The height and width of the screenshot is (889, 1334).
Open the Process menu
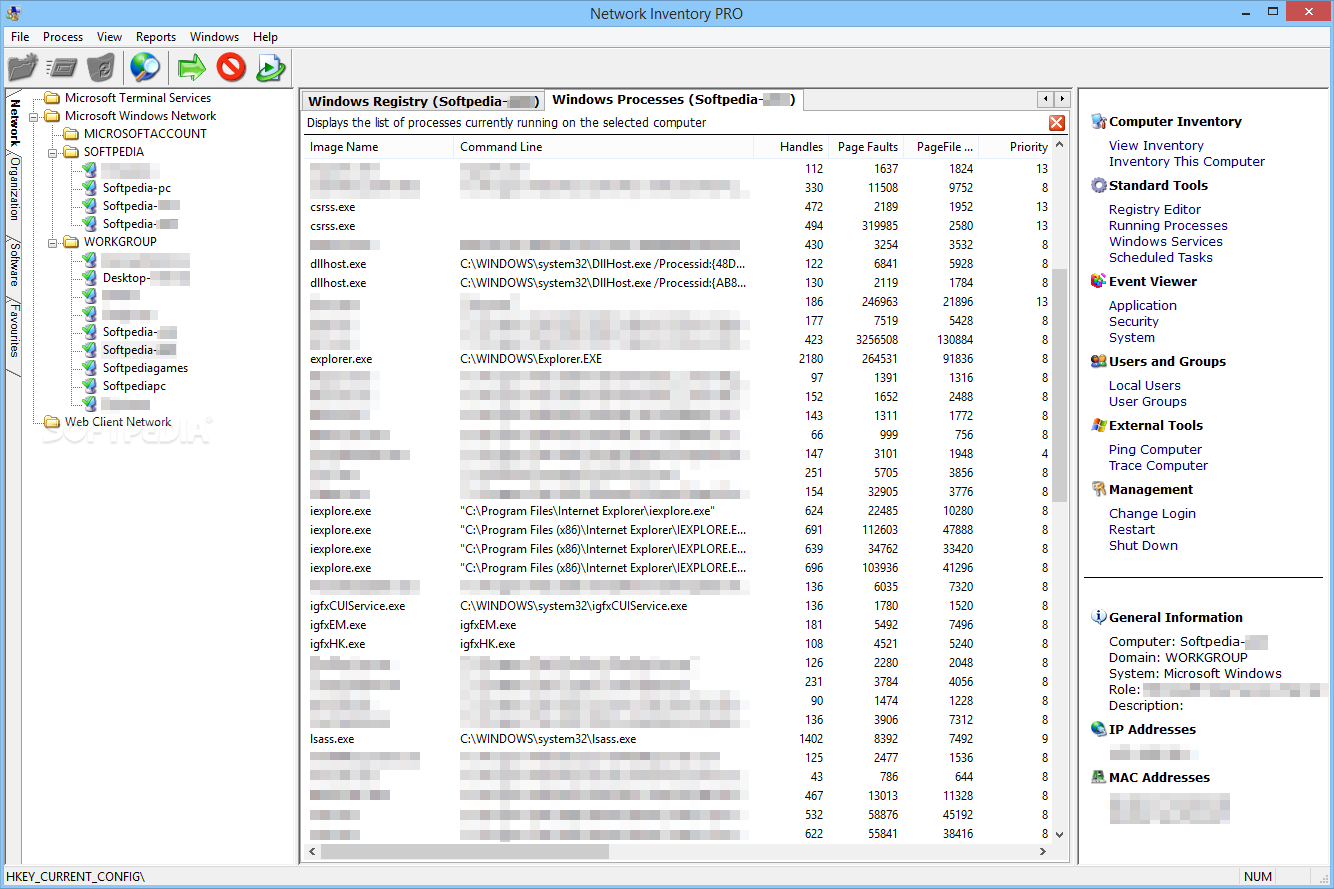pyautogui.click(x=63, y=37)
